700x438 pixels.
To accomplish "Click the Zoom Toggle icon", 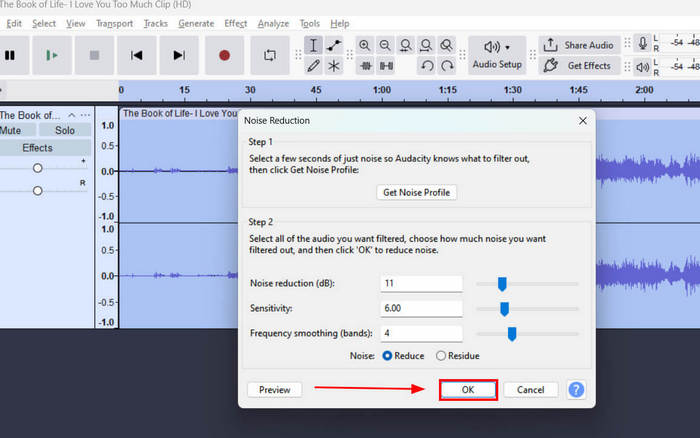I will pyautogui.click(x=446, y=45).
